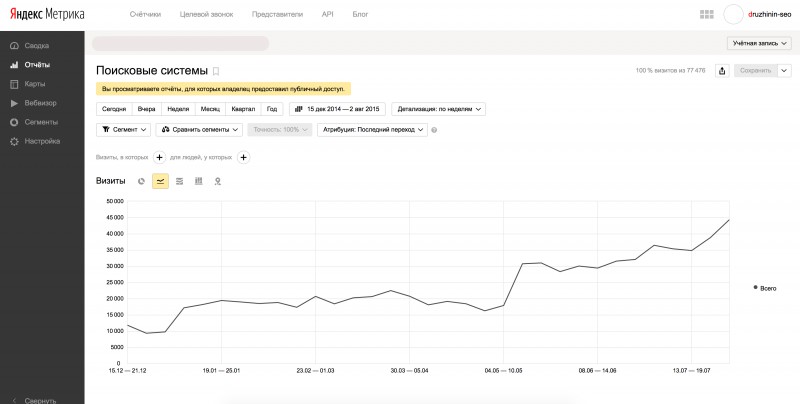800x404 pixels.
Task: Switch chart to stacked area view
Action: [180, 181]
